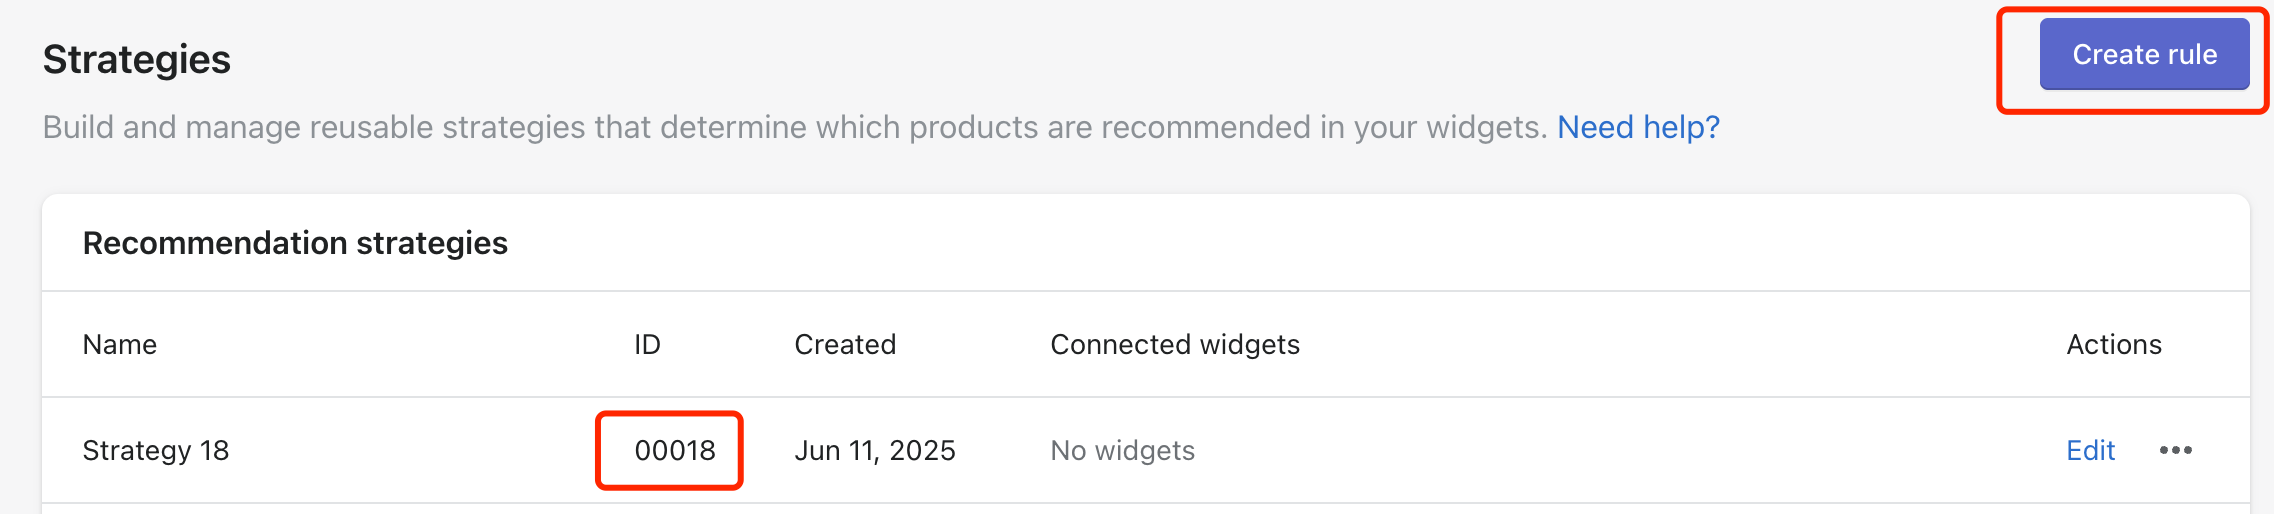Open the more actions ellipsis menu
Image resolution: width=2274 pixels, height=514 pixels.
click(x=2175, y=450)
